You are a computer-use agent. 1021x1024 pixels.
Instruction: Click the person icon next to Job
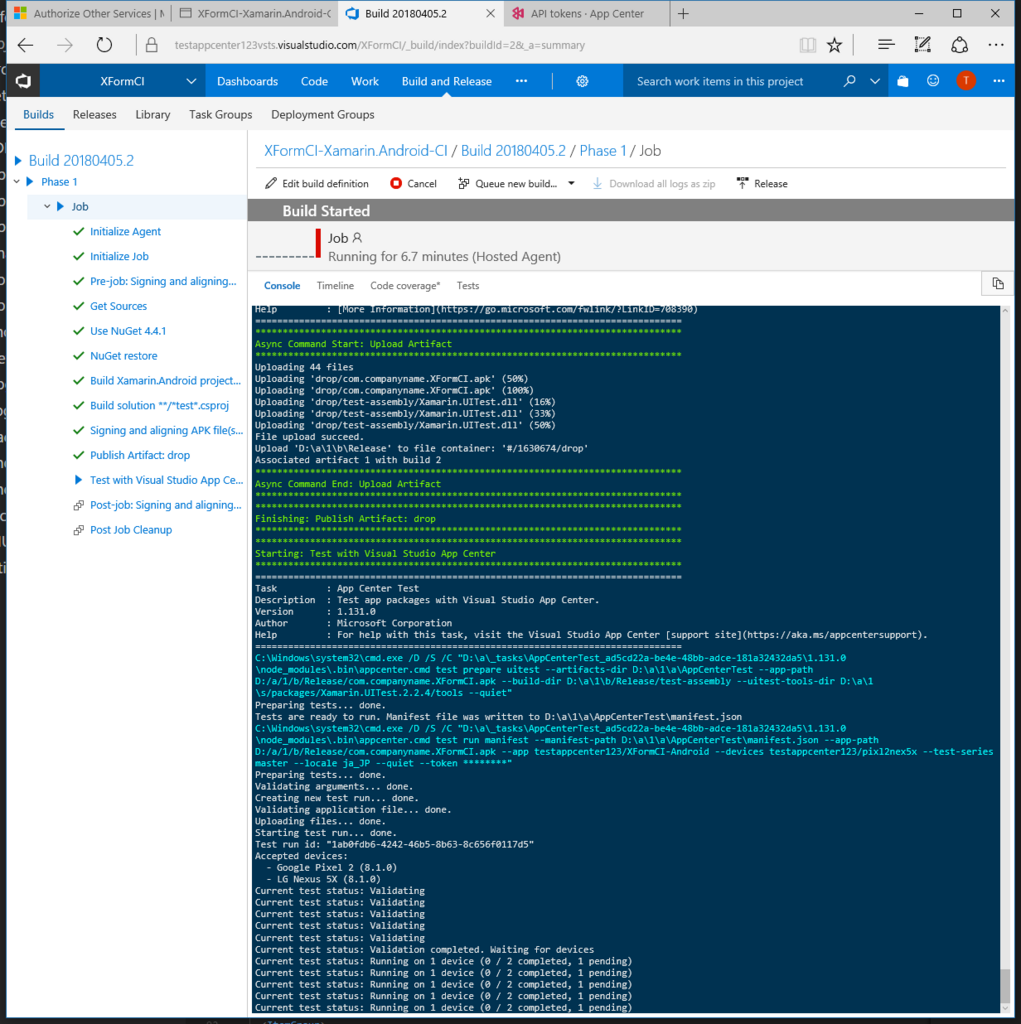tap(357, 238)
